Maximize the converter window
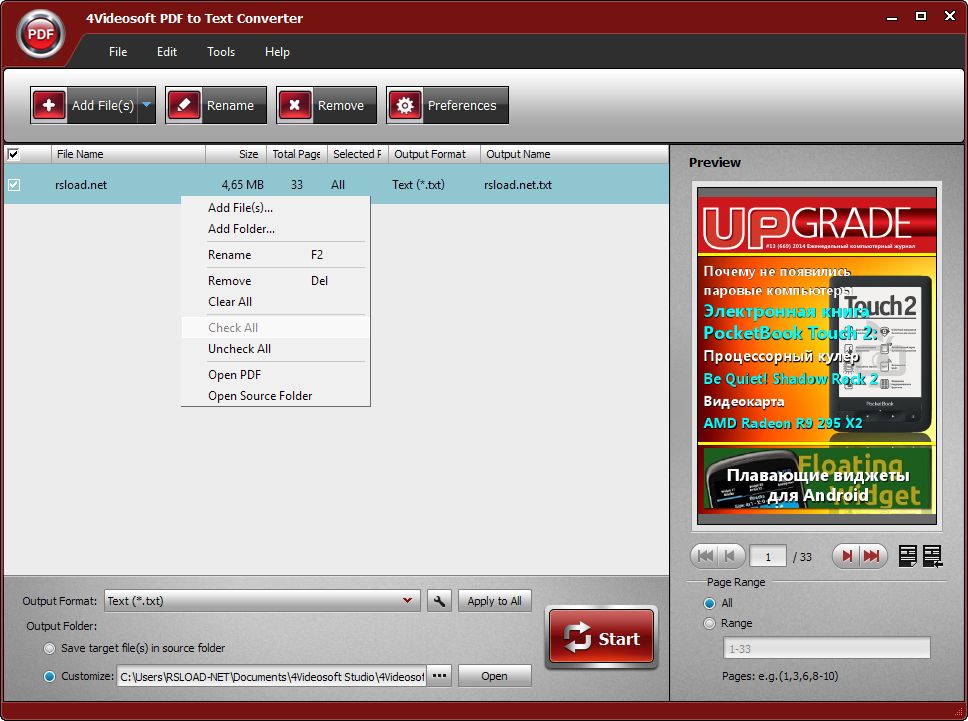This screenshot has width=968, height=721. click(x=921, y=17)
